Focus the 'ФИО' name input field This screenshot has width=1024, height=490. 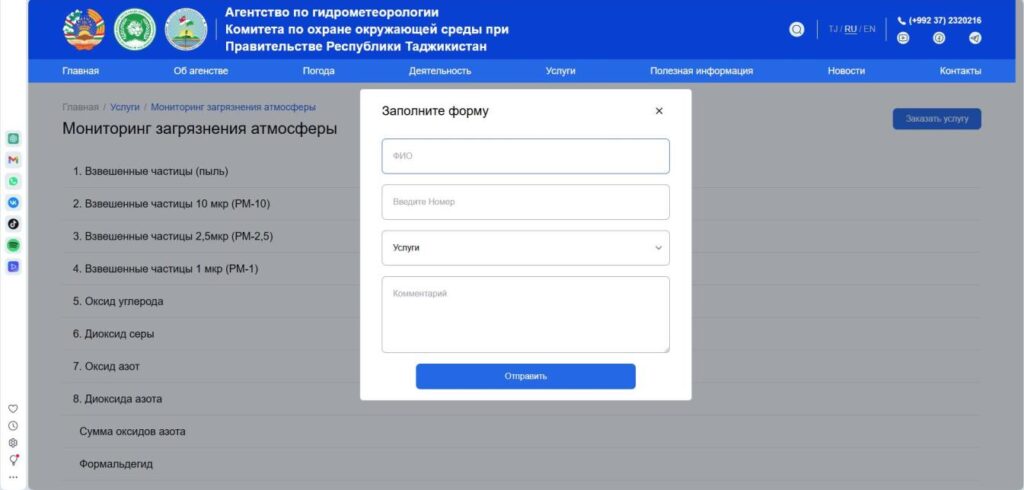[525, 156]
